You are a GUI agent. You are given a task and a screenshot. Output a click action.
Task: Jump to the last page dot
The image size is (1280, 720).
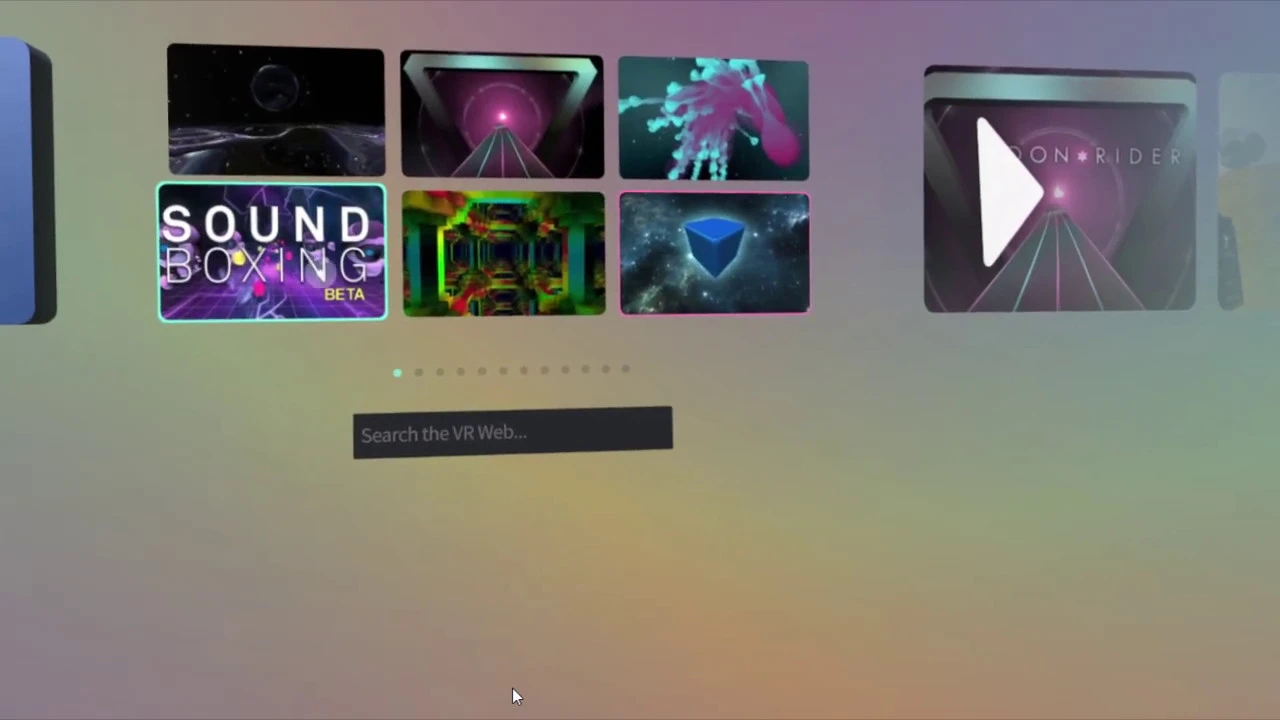(x=626, y=368)
